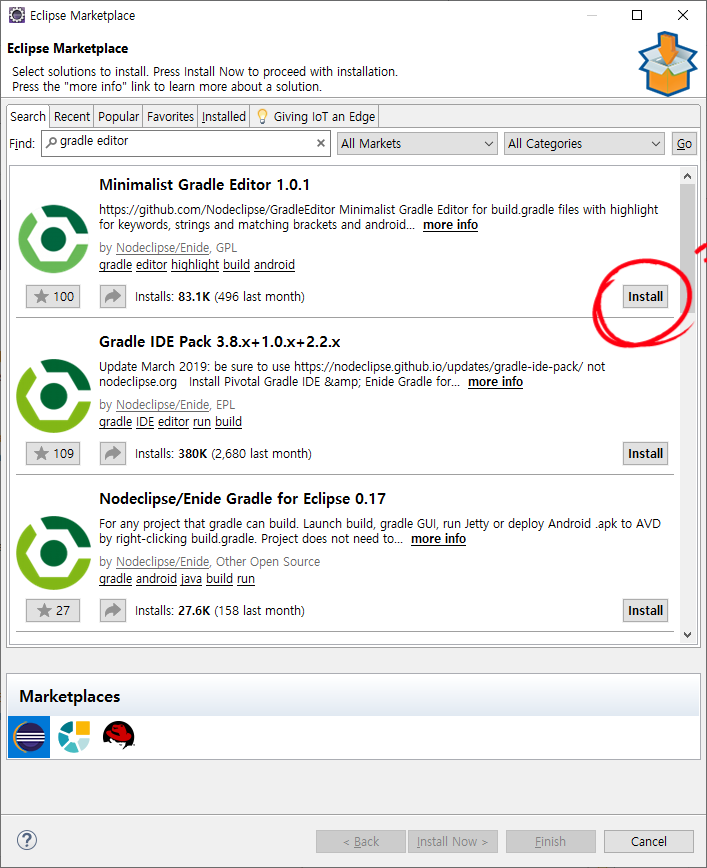Click the scroll-up arrow of results list
Screen dimensions: 707x868
[687, 176]
